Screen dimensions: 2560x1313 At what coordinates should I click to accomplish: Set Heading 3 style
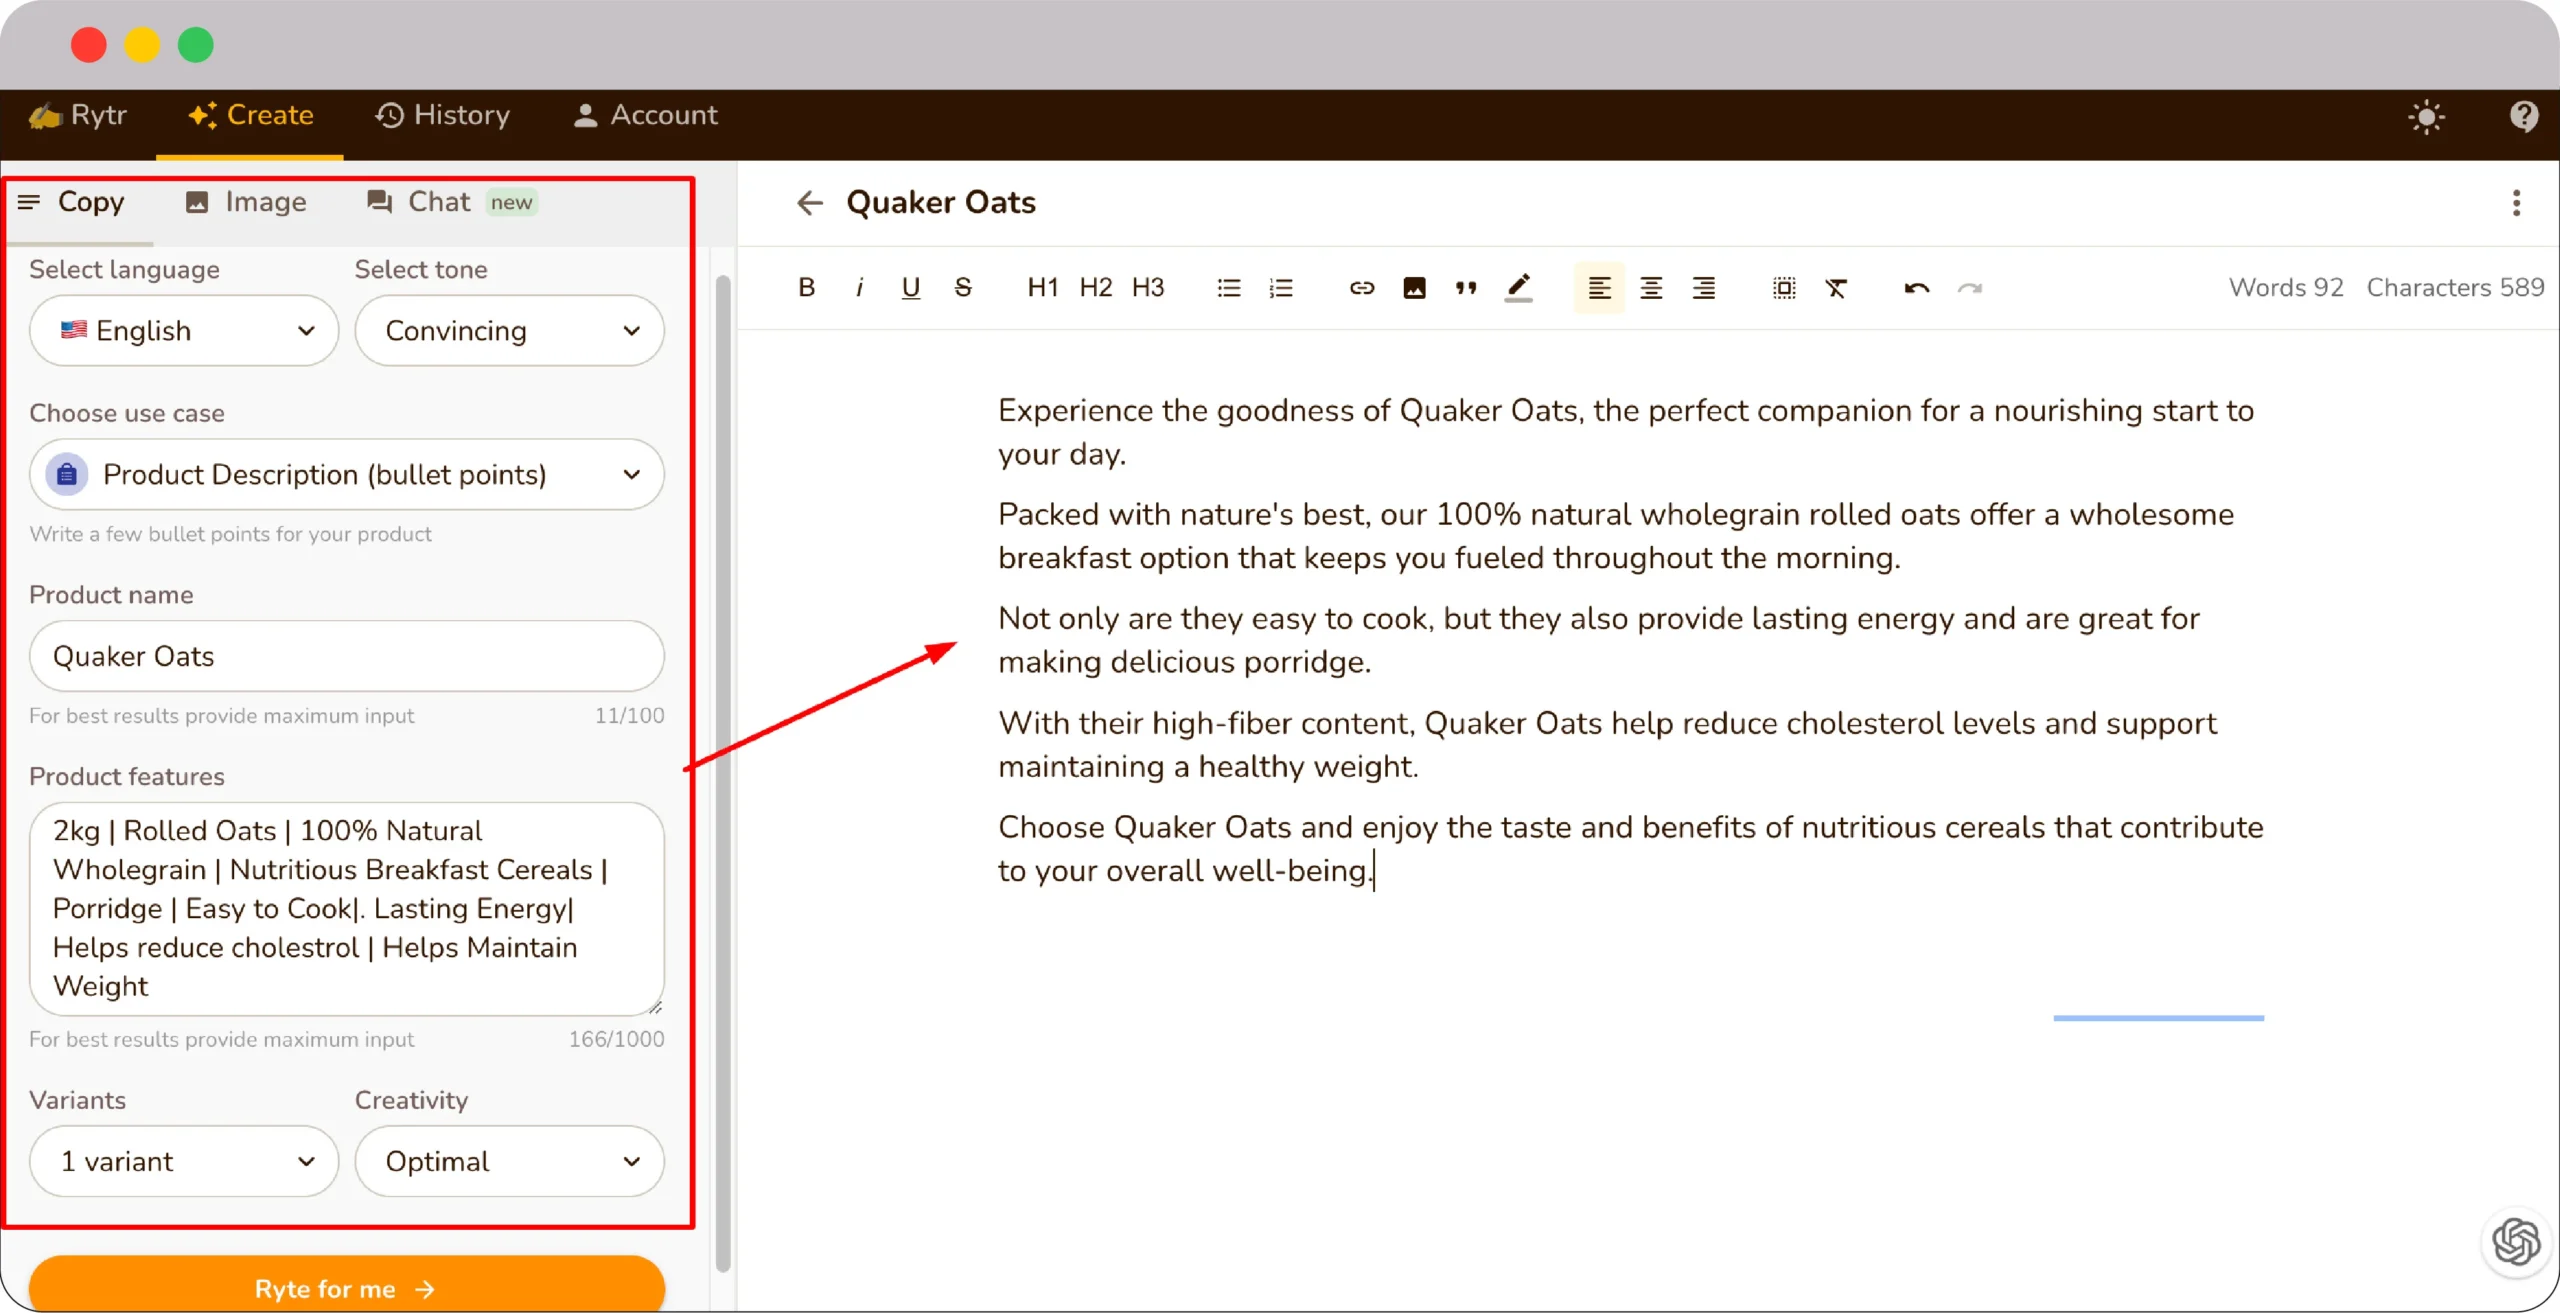coord(1148,288)
